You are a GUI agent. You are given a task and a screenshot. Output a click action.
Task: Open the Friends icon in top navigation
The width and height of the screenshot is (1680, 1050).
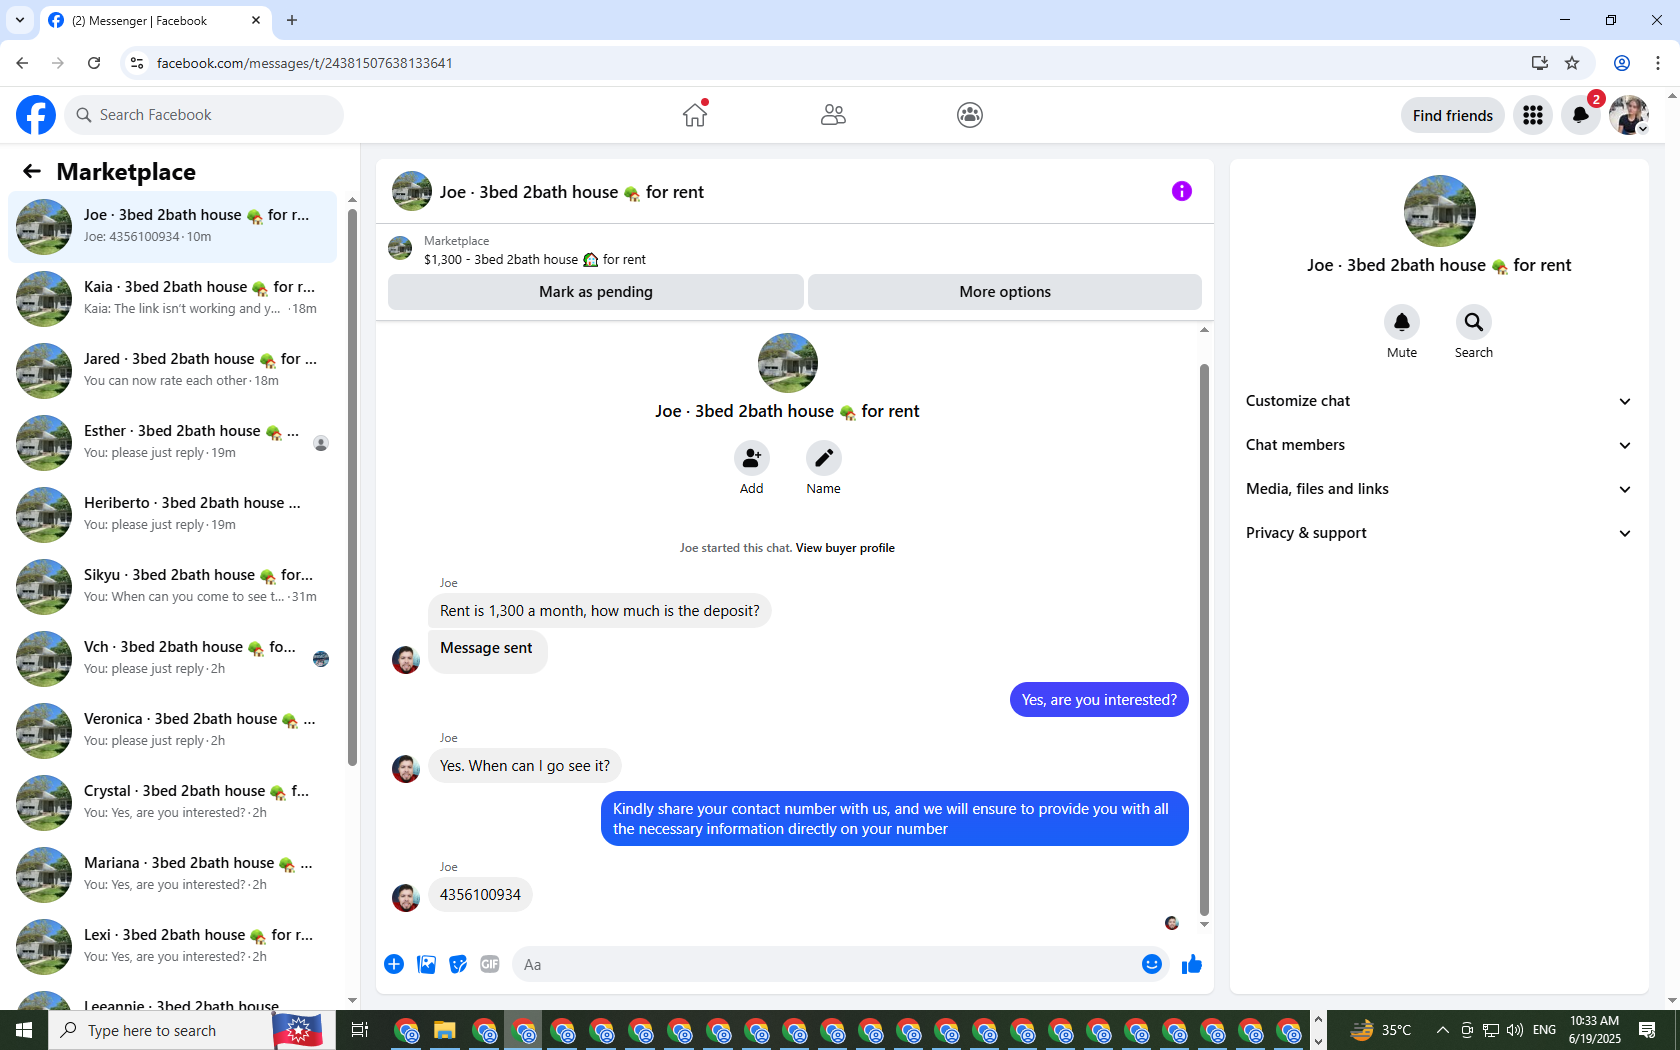(833, 115)
